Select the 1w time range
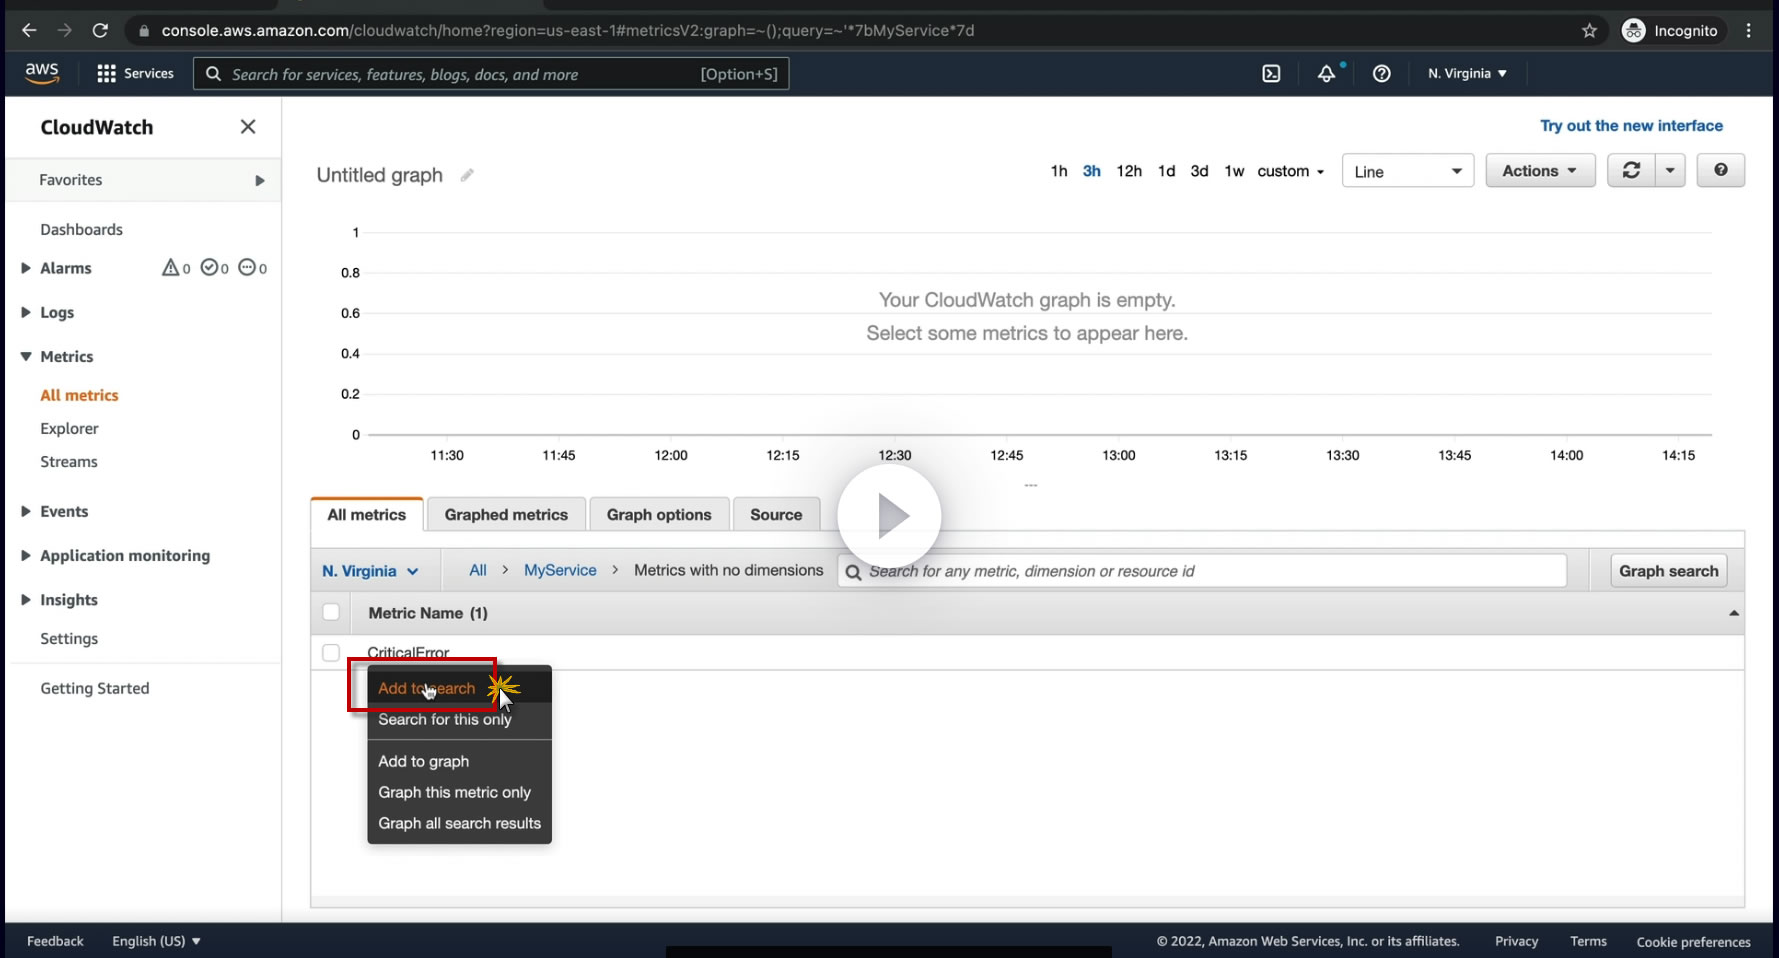This screenshot has width=1779, height=958. click(1235, 171)
